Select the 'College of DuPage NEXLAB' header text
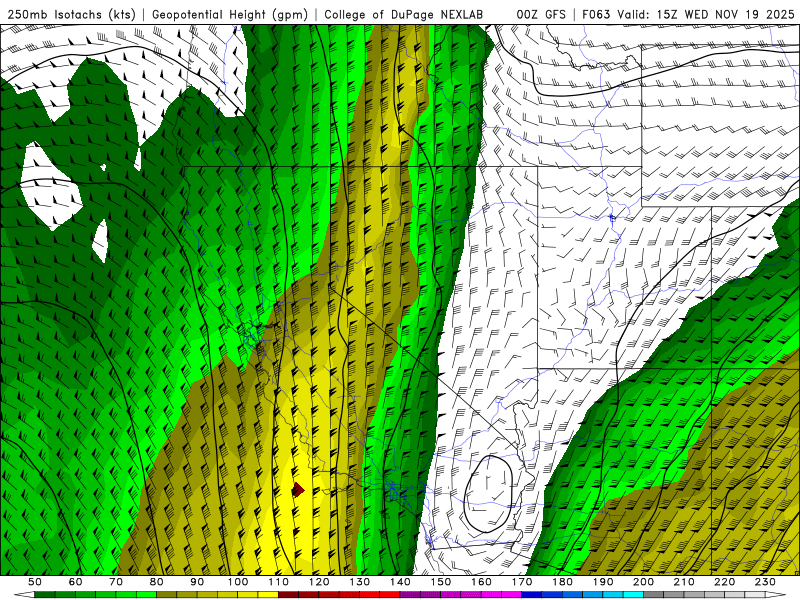Viewport: 800px width, 600px height. 404,15
